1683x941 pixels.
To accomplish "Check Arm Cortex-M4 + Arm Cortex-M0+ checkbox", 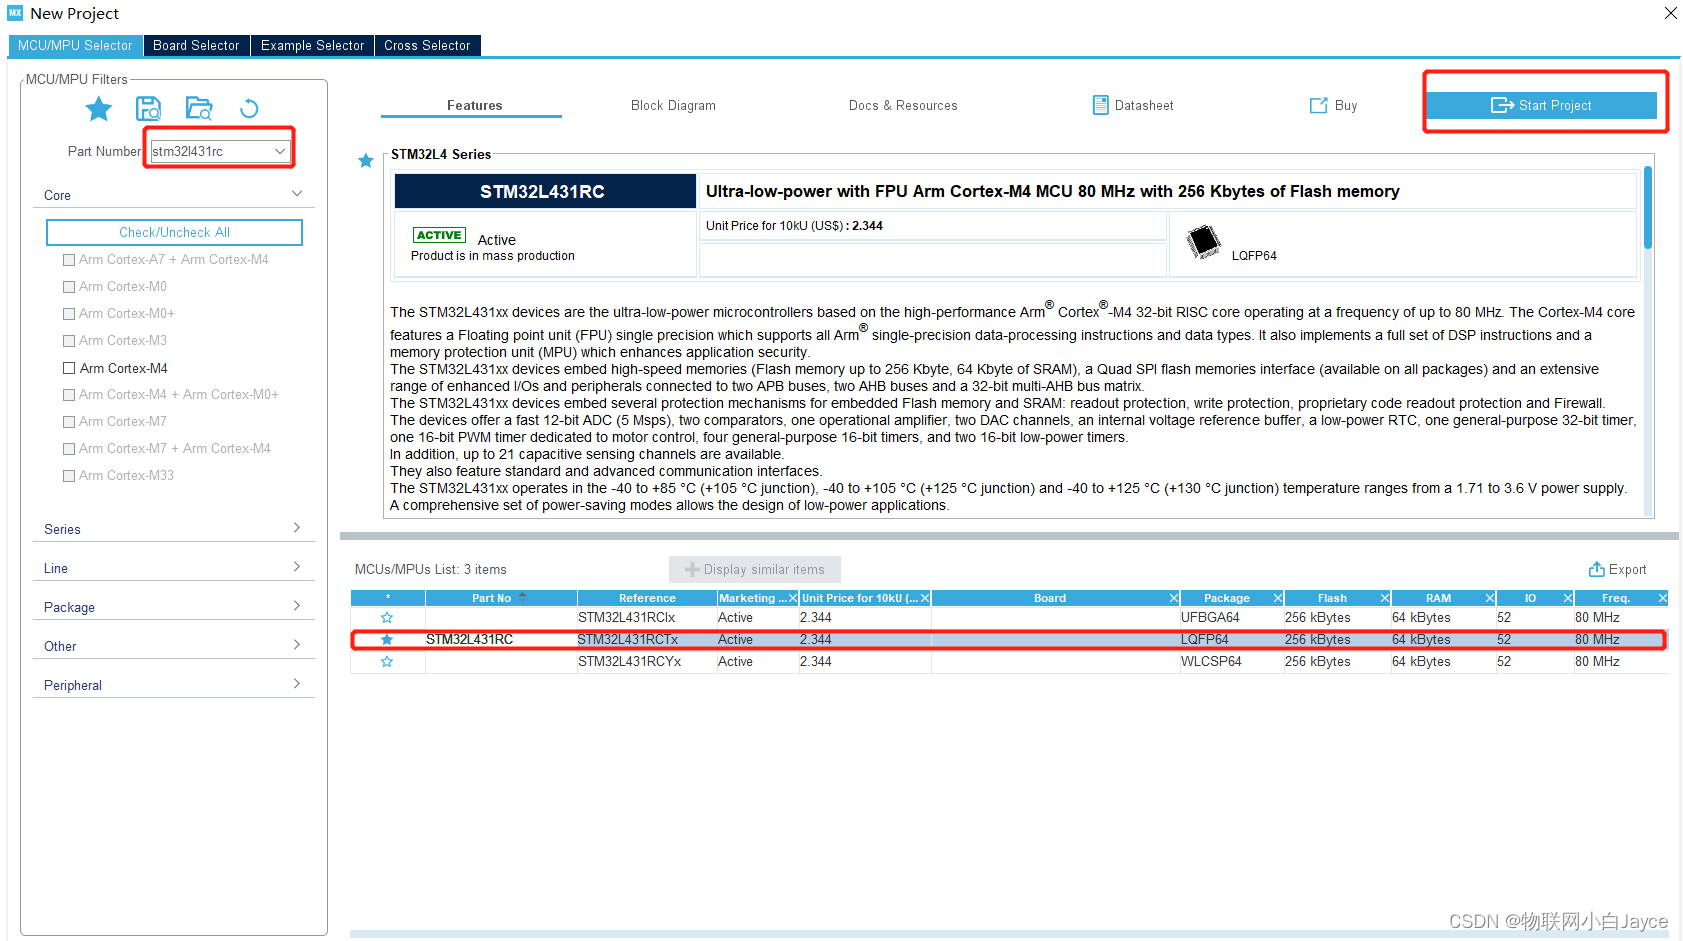I will [69, 395].
